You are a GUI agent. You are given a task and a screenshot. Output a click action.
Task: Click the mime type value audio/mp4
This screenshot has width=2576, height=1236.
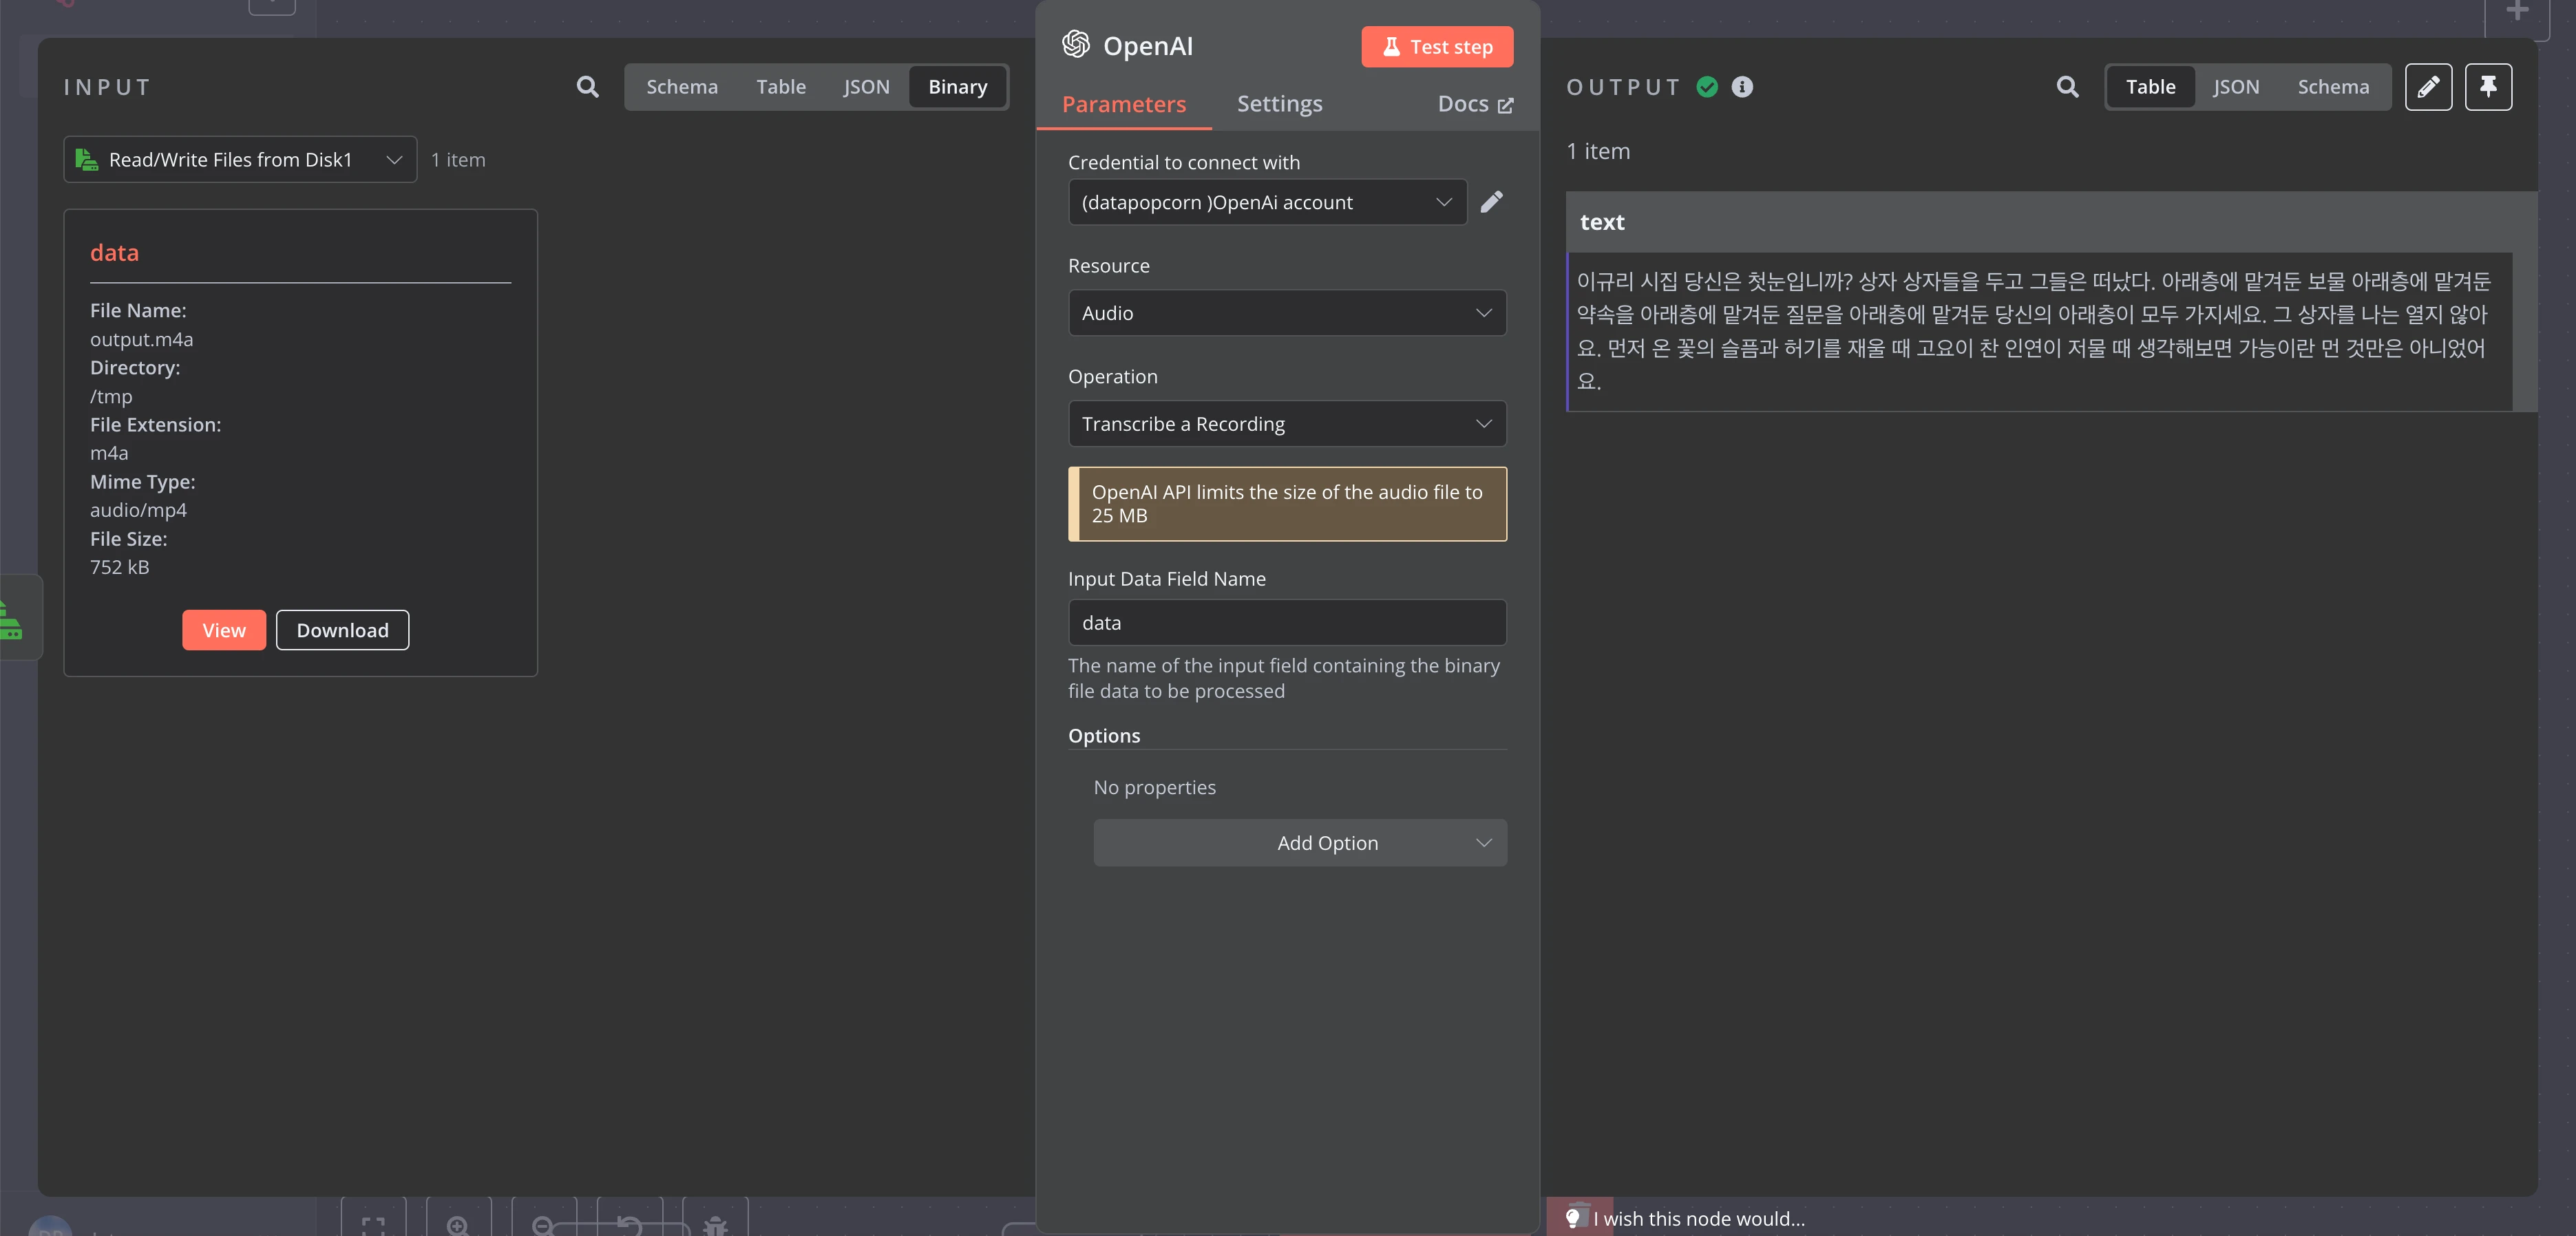[x=139, y=510]
